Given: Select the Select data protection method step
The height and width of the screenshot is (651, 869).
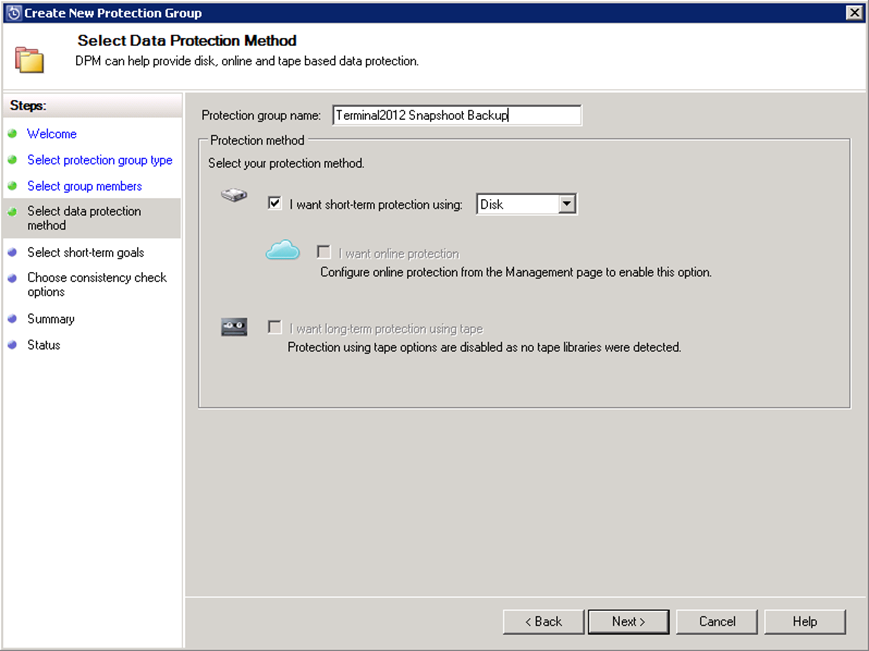Looking at the screenshot, I should click(x=84, y=218).
